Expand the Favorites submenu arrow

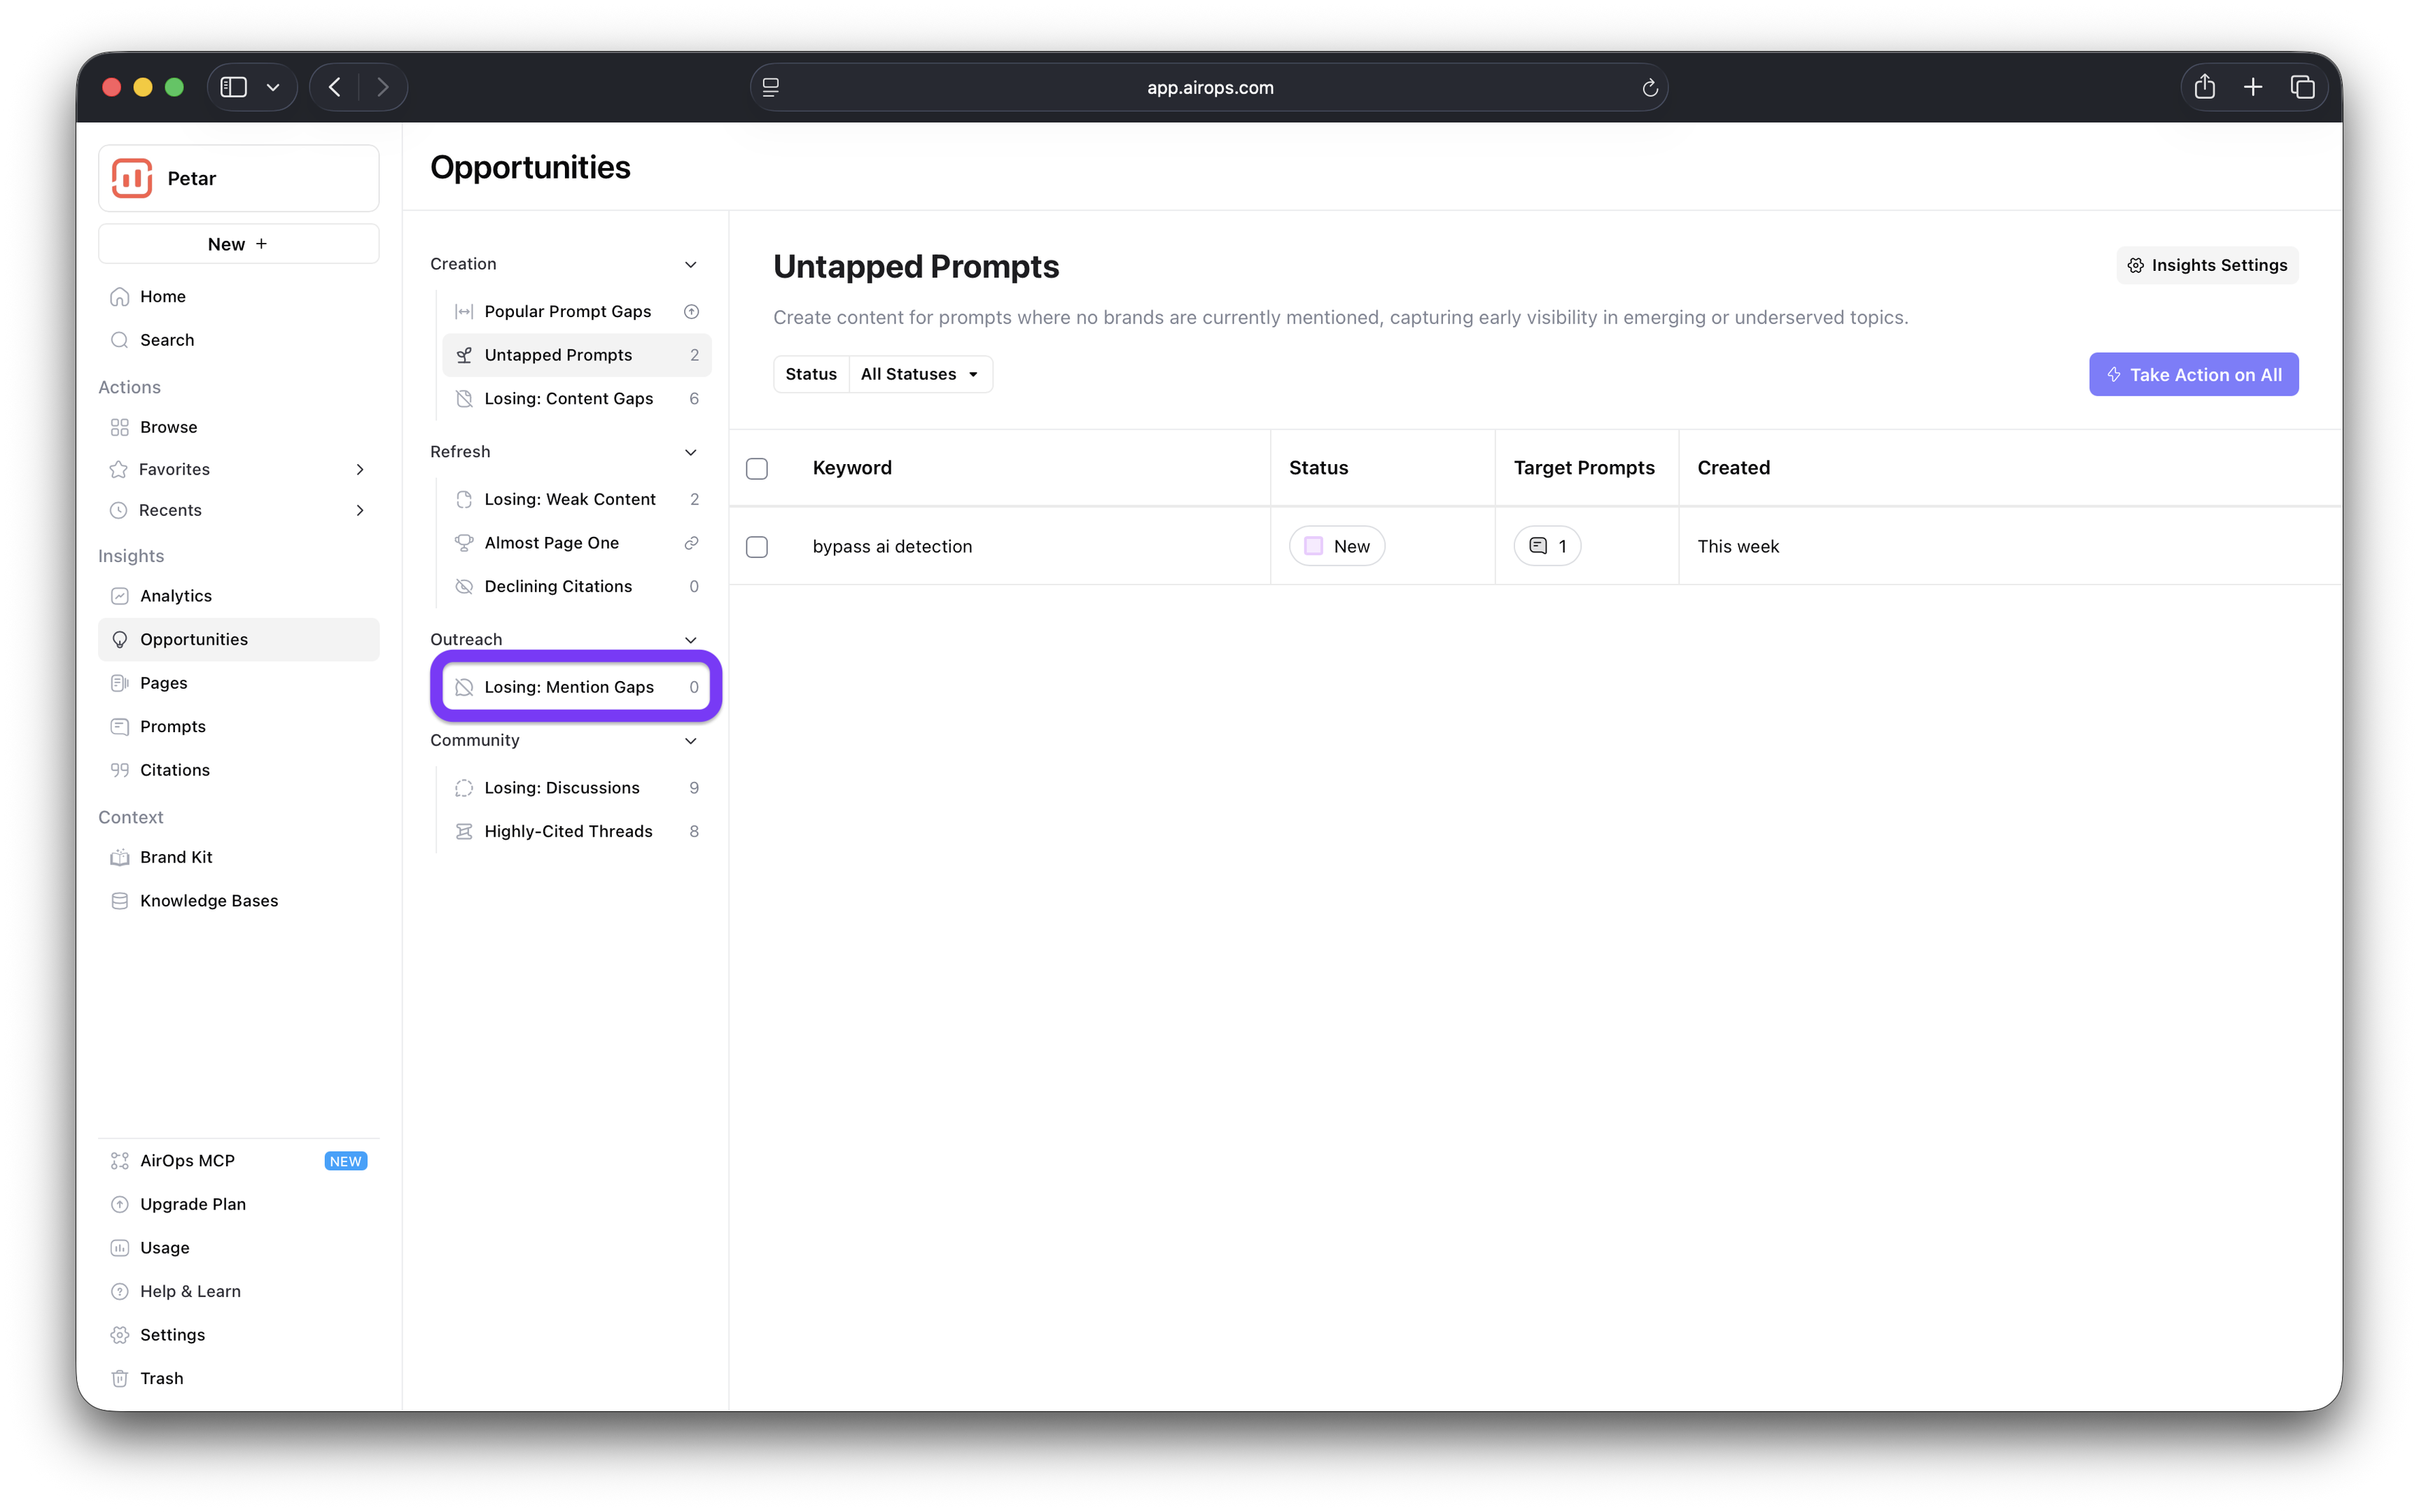pos(360,469)
